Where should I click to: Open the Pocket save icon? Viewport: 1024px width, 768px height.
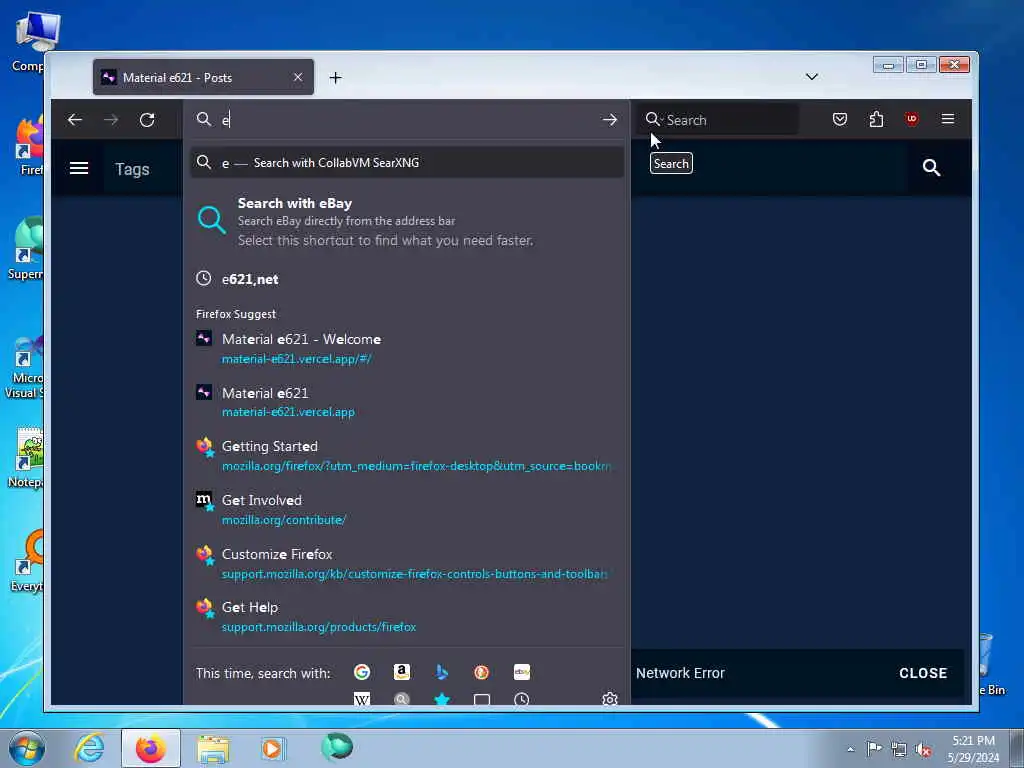(x=840, y=119)
